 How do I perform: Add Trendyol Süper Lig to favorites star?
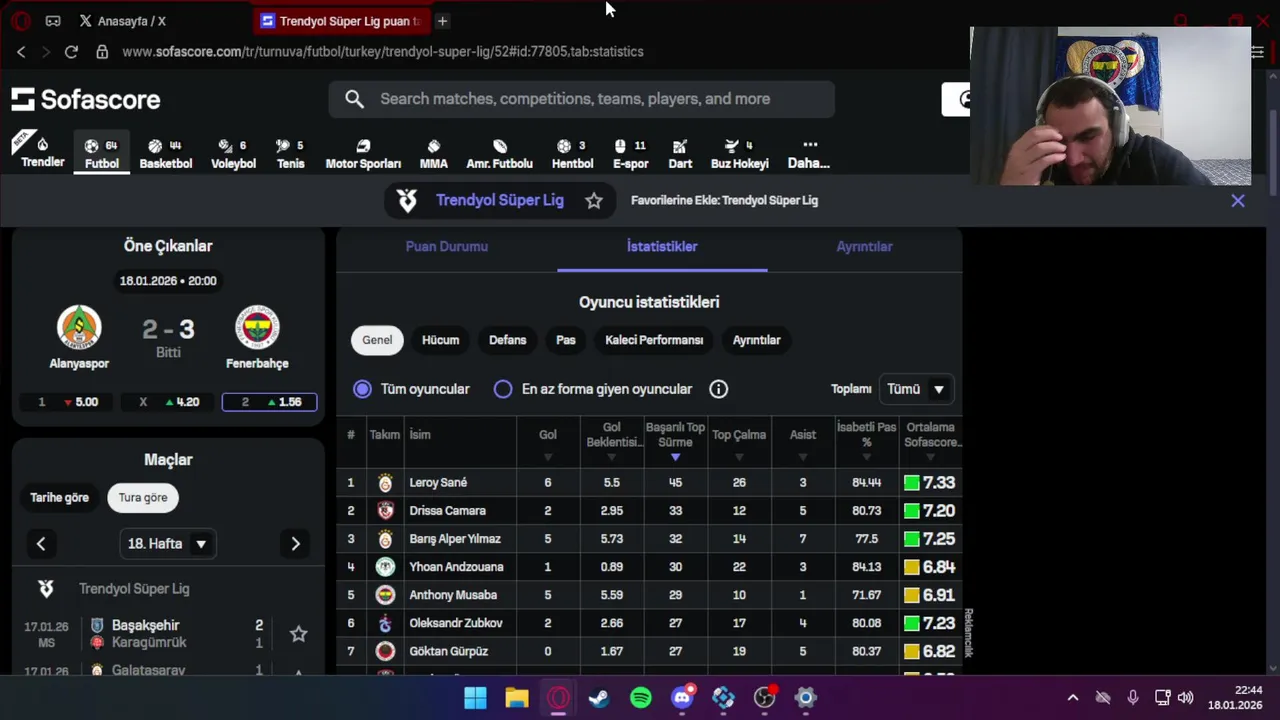point(594,201)
